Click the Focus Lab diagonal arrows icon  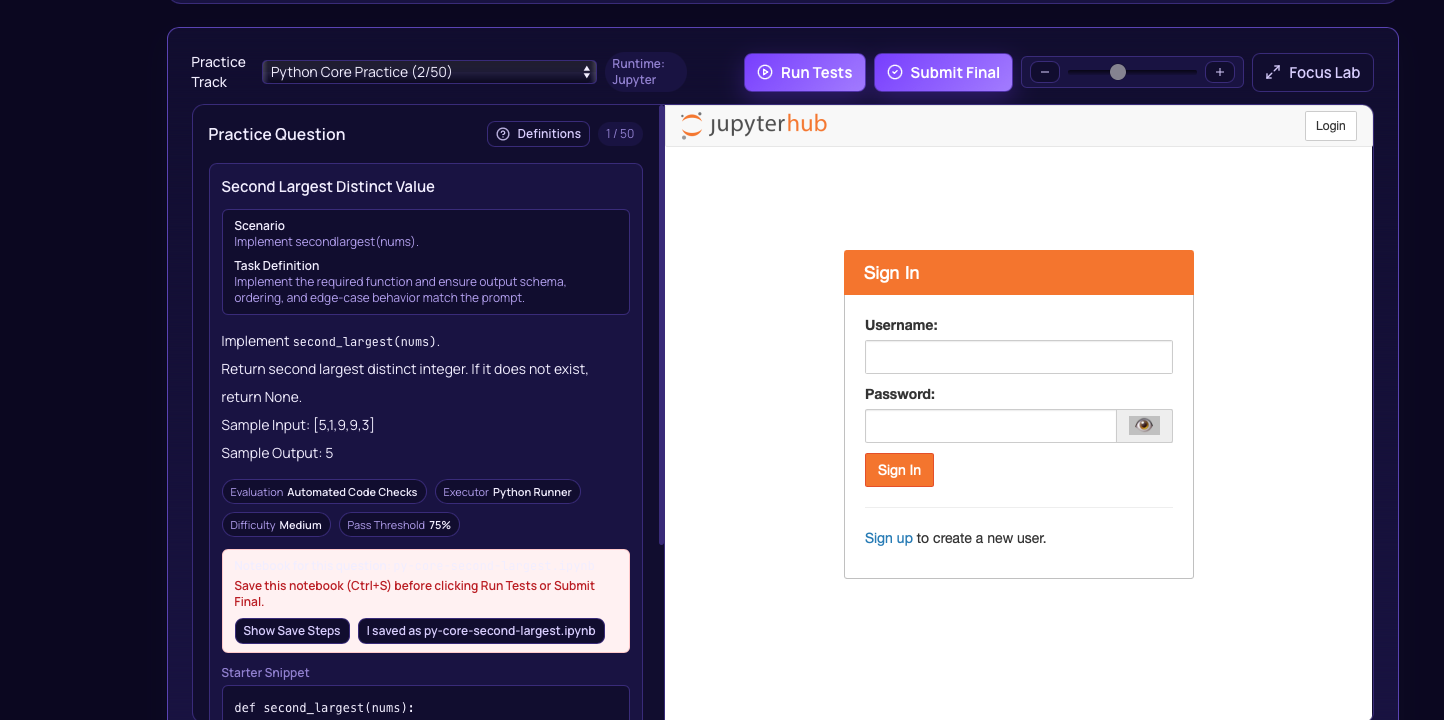click(x=1273, y=72)
